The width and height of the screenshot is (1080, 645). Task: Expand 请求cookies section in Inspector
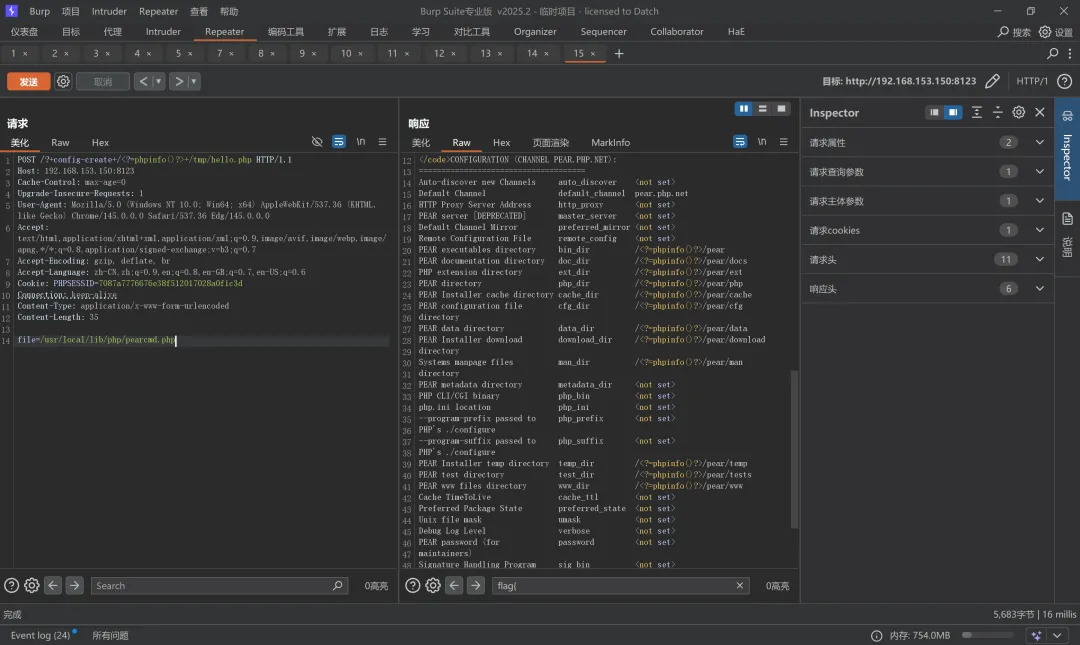coord(1039,230)
